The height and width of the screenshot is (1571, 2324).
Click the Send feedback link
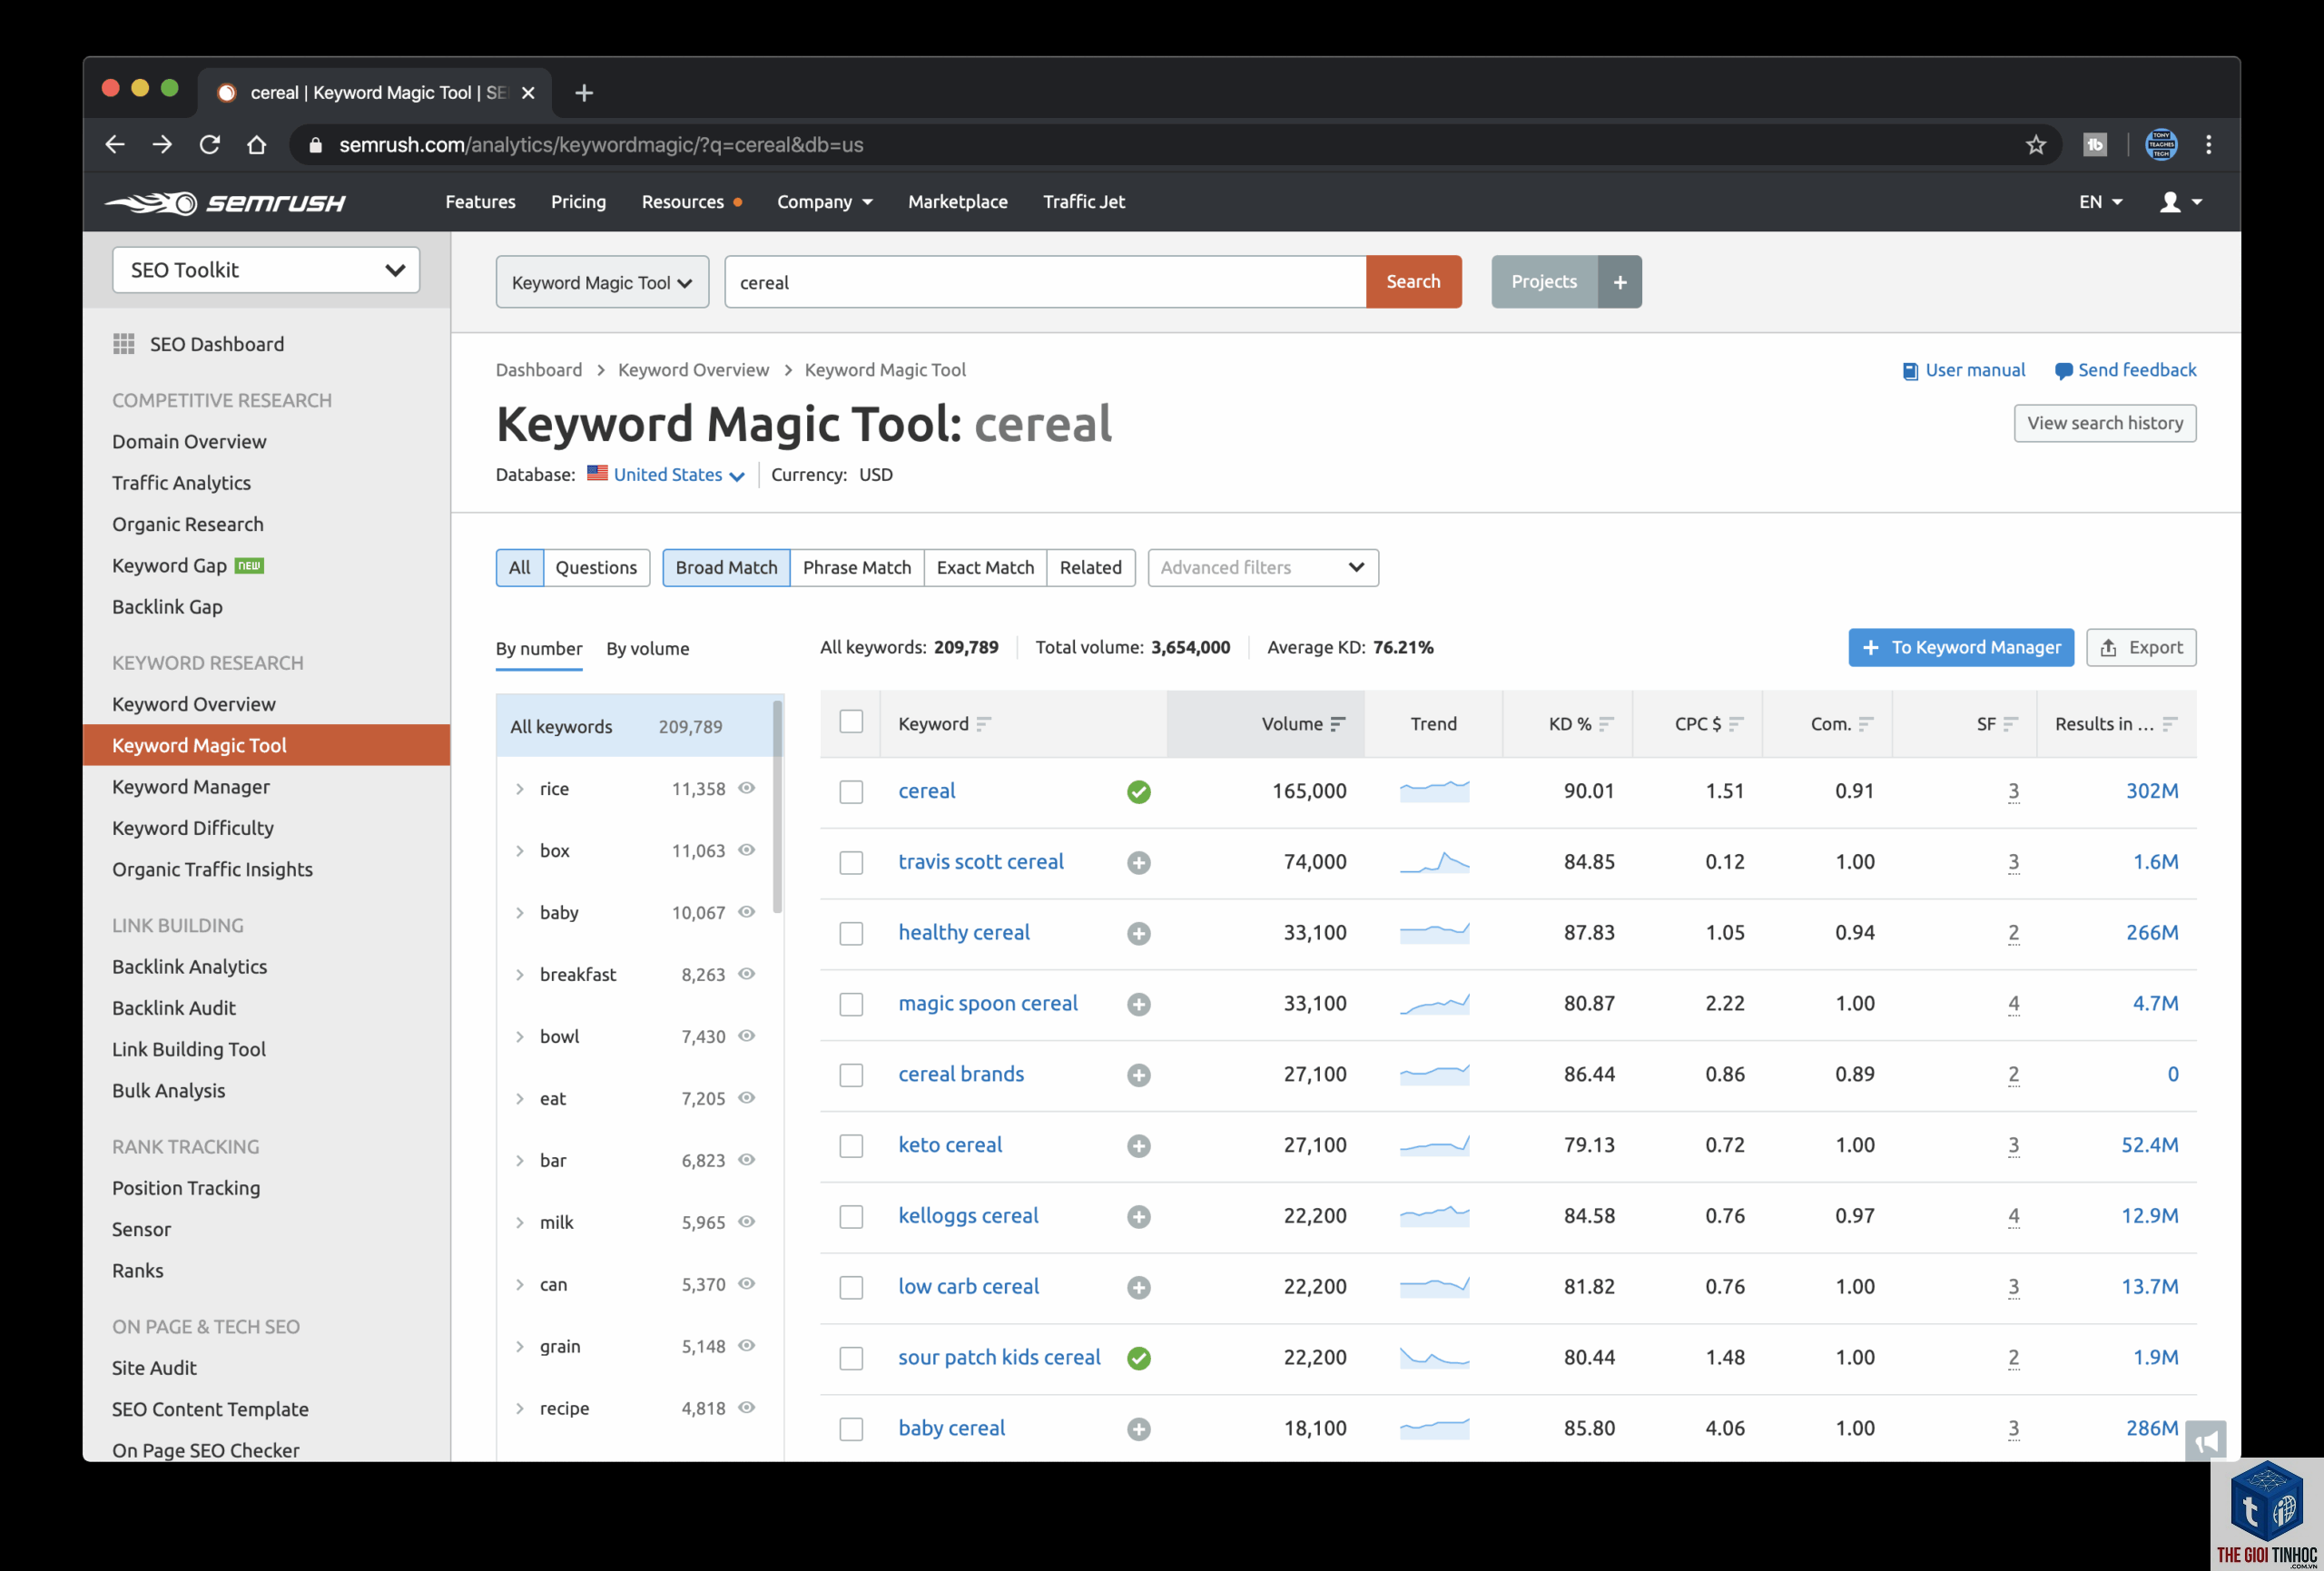(x=2125, y=371)
